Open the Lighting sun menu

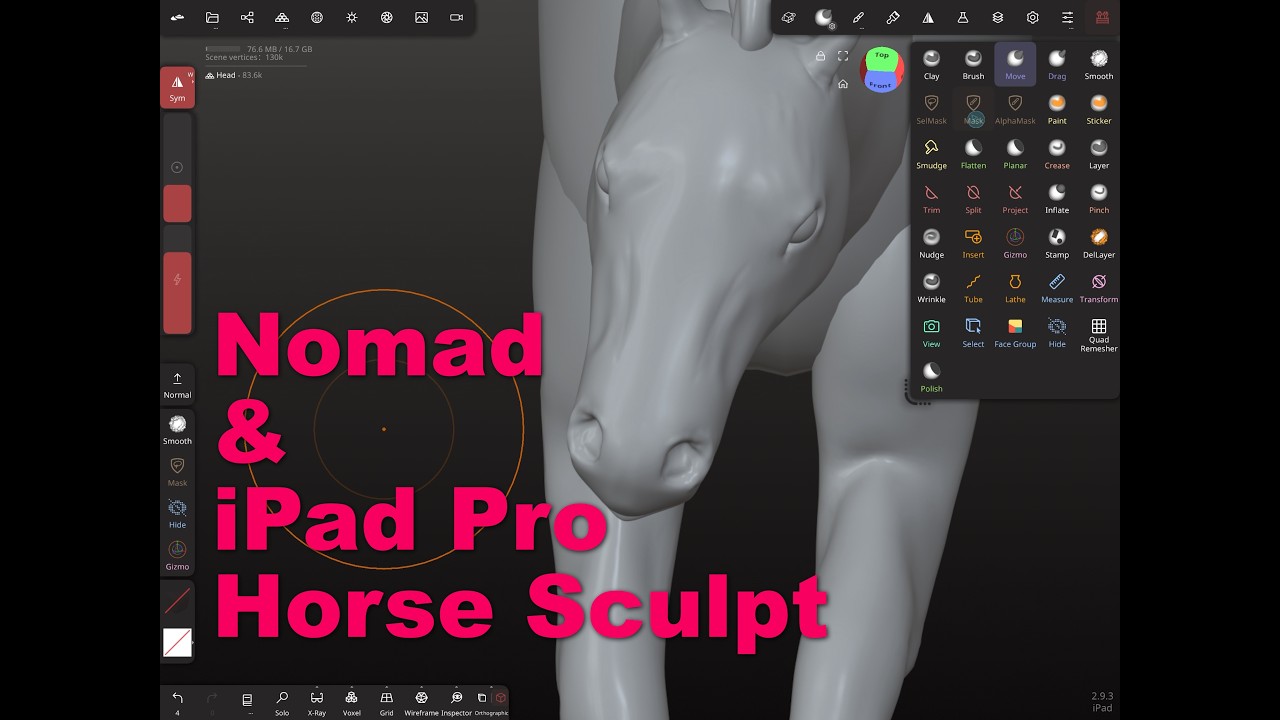pyautogui.click(x=352, y=18)
